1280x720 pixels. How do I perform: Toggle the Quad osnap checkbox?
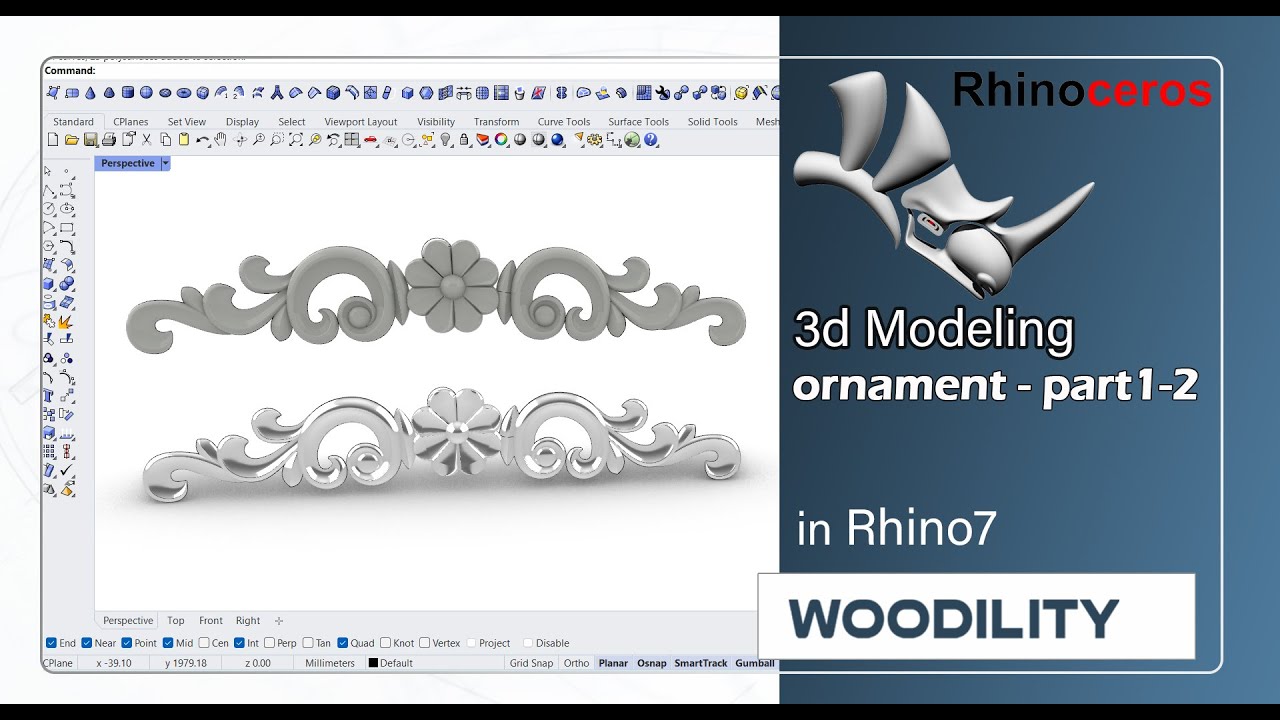click(x=343, y=643)
